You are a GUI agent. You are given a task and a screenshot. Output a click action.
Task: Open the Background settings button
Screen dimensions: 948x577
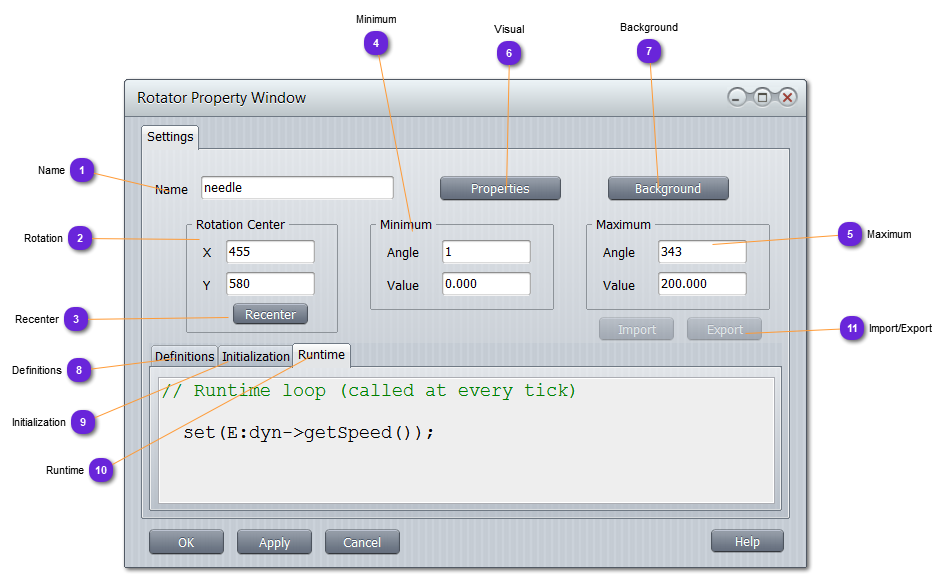tap(668, 188)
